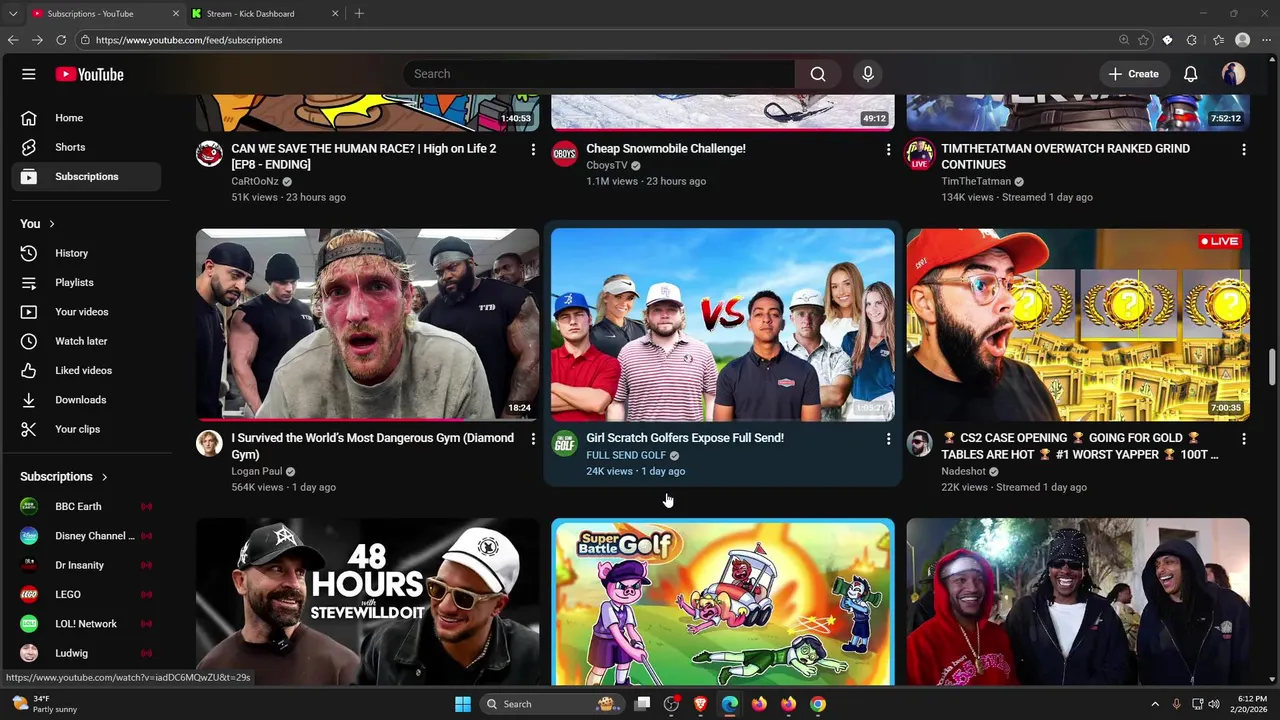Open History in the sidebar
This screenshot has width=1280, height=720.
(x=86, y=253)
